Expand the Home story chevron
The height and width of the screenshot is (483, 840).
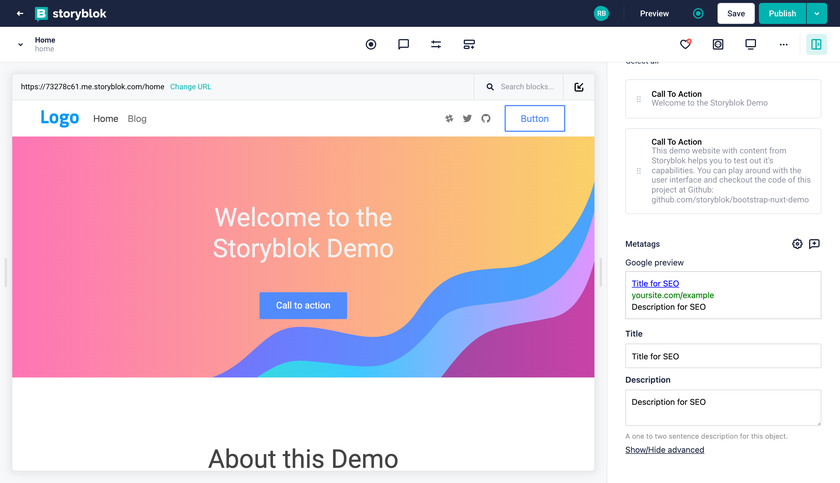tap(20, 44)
